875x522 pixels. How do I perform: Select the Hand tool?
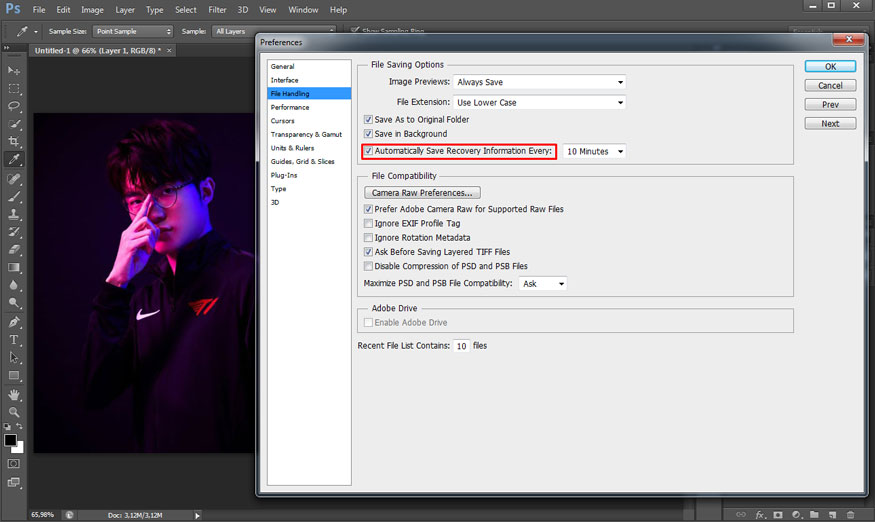coord(14,395)
